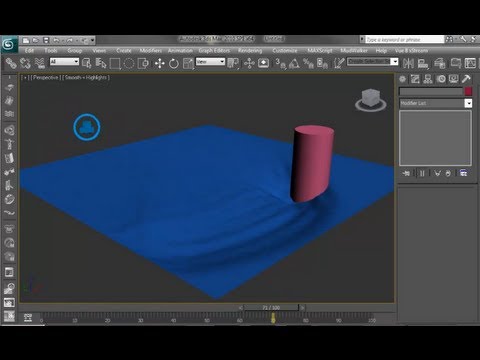Viewport: 480px width, 360px height.
Task: Open the Create menu
Action: point(124,51)
